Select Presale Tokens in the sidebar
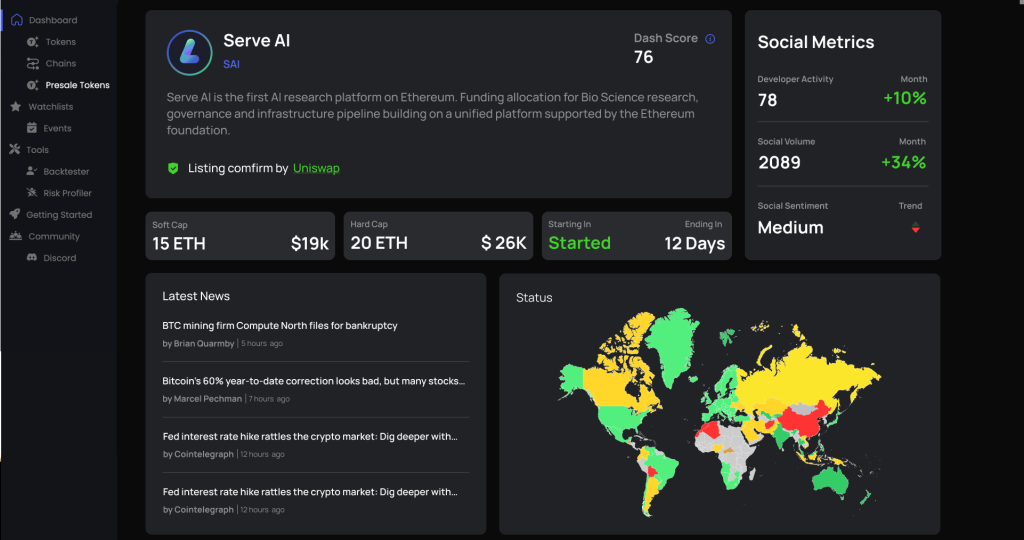 tap(78, 85)
